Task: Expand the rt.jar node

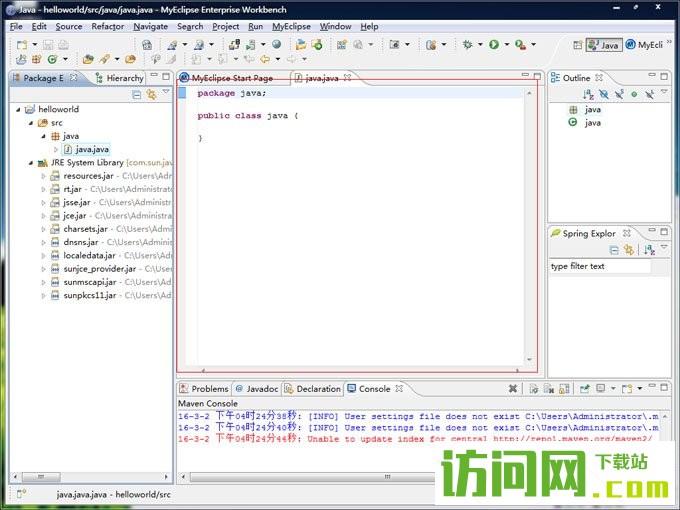Action: click(x=43, y=190)
